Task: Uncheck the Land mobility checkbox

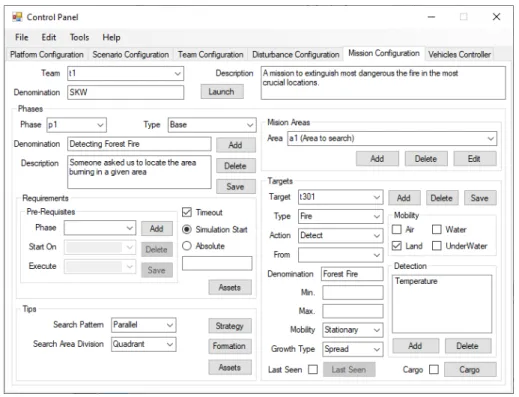Action: (x=397, y=246)
